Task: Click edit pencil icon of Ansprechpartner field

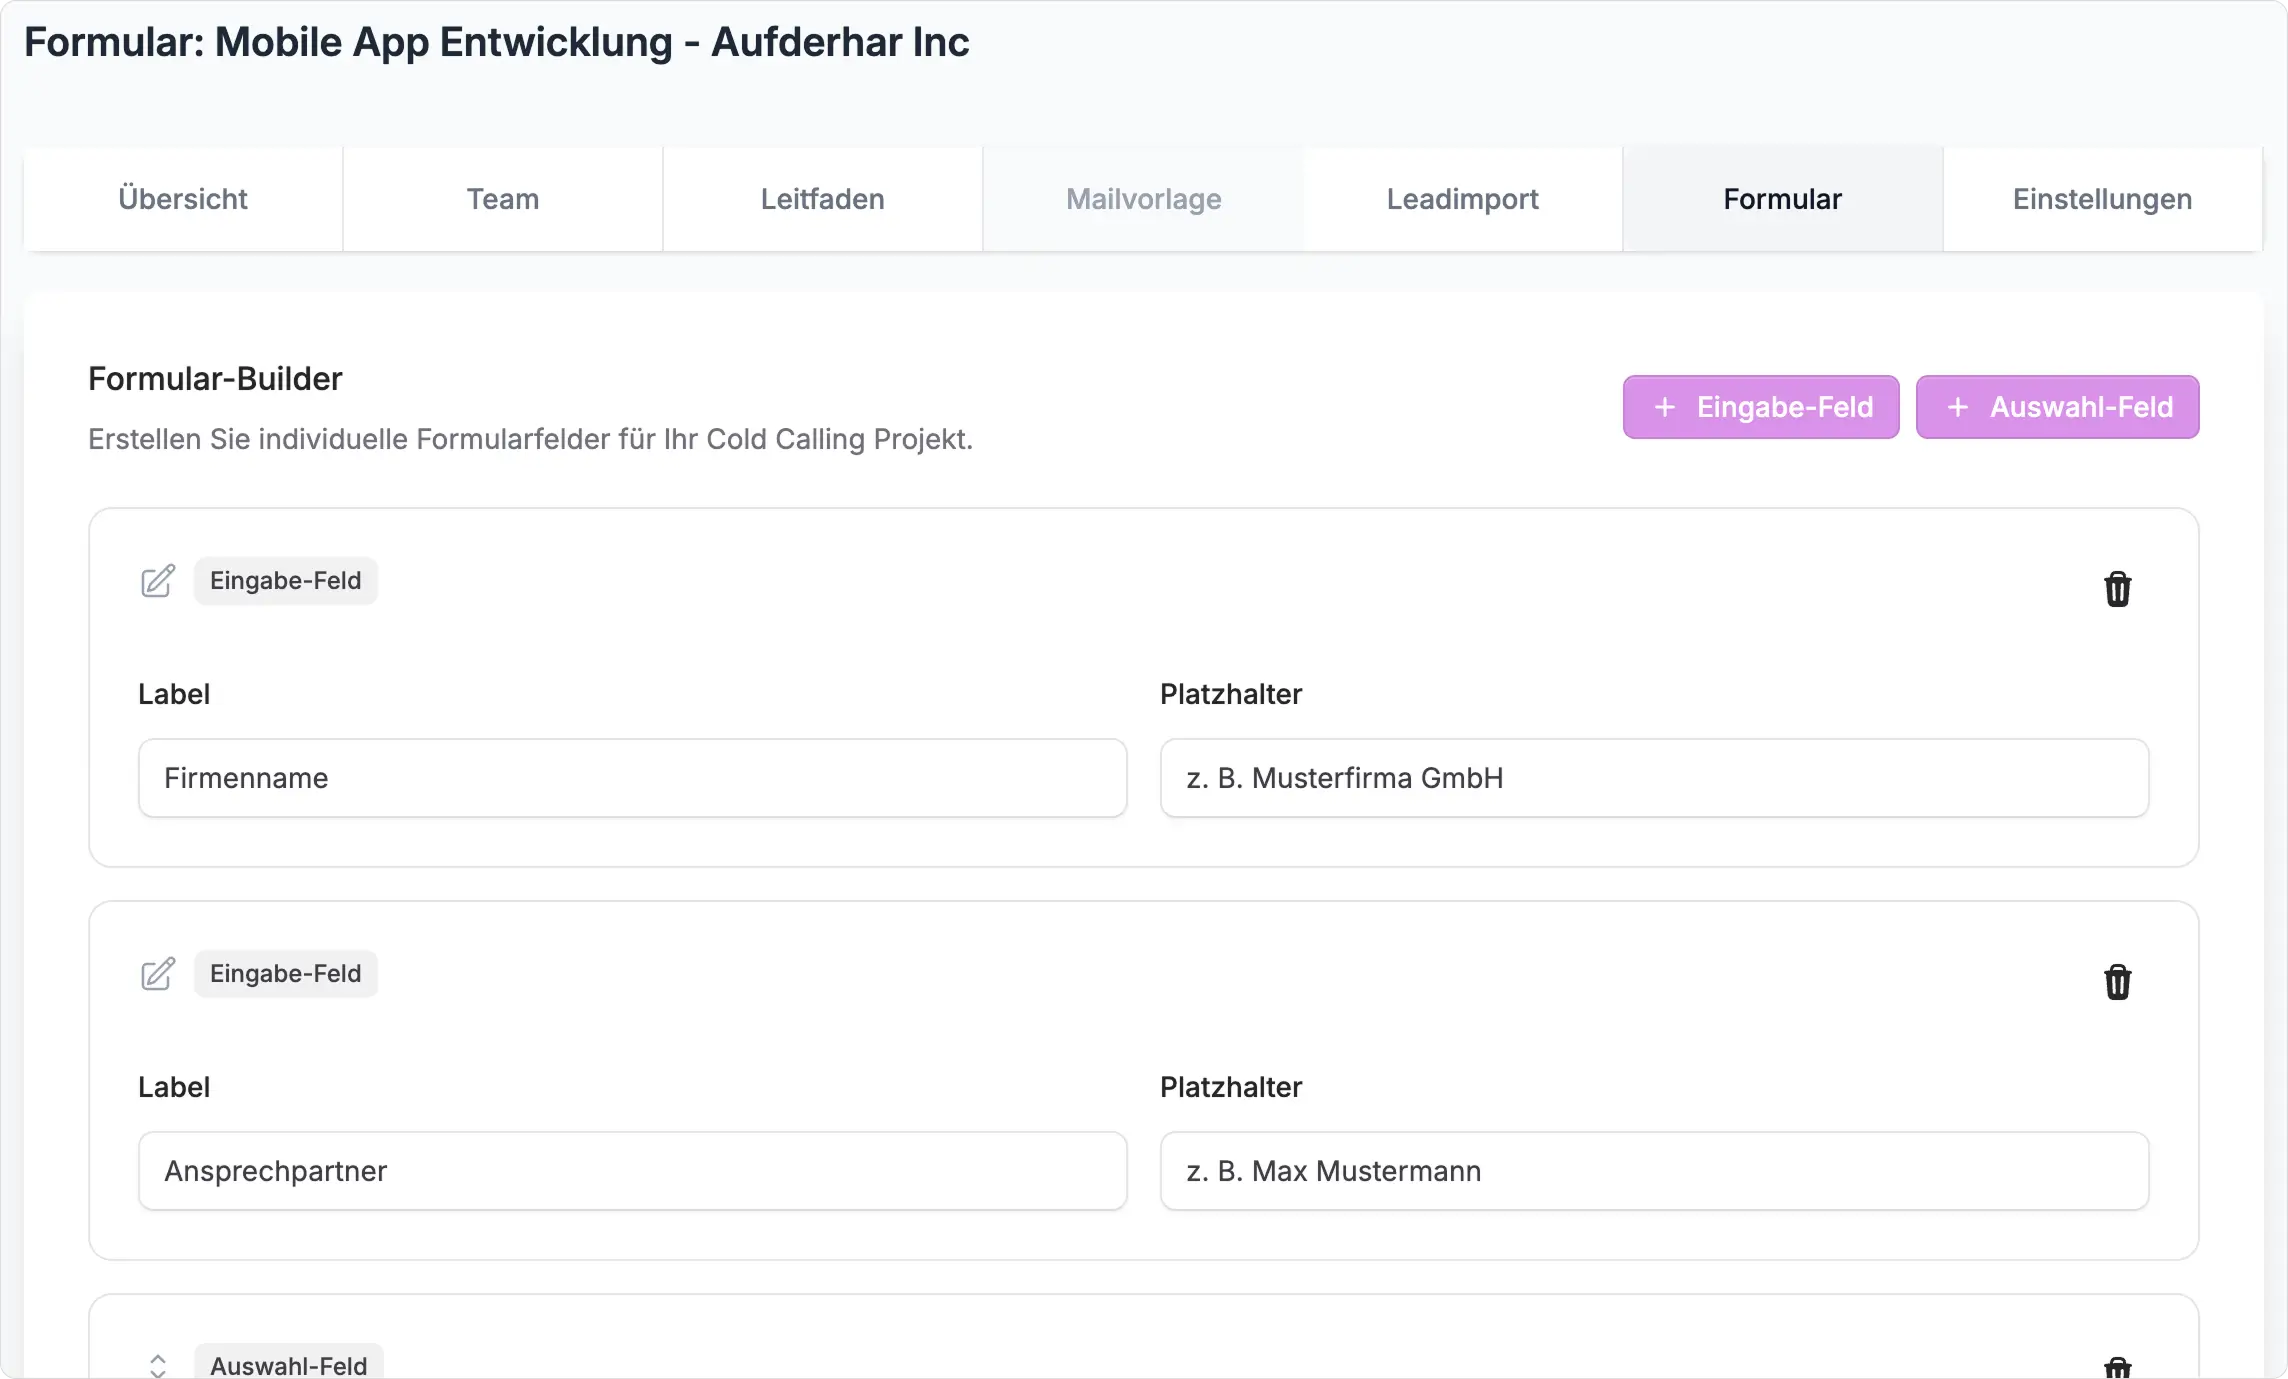Action: point(158,974)
